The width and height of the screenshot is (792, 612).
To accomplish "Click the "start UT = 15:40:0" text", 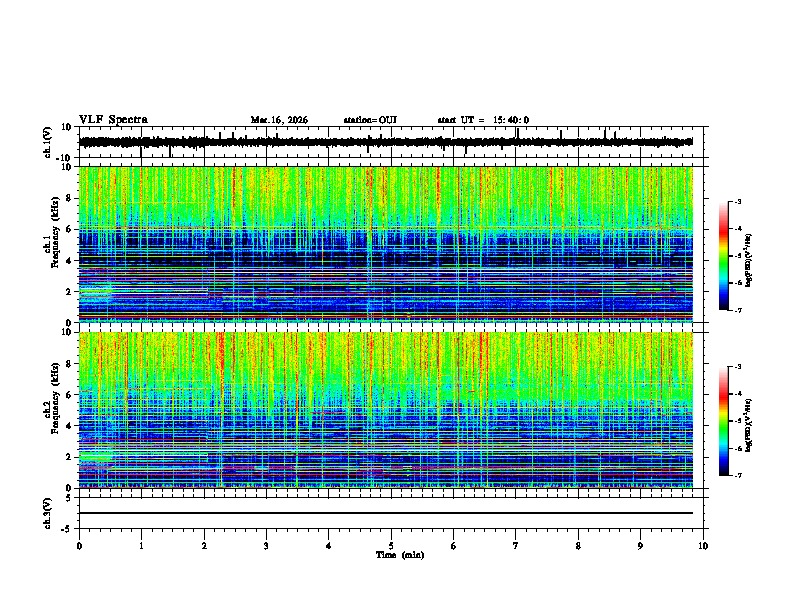I will pos(483,120).
